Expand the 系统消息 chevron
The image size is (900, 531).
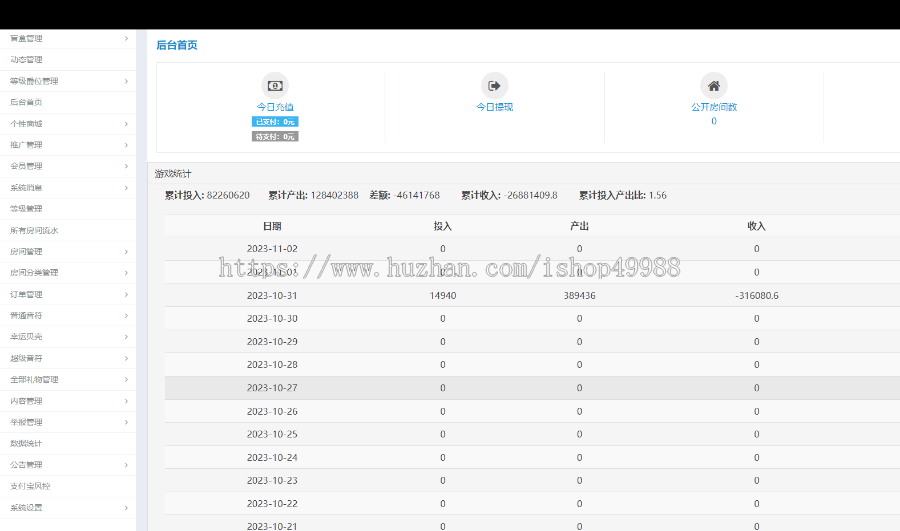(x=126, y=188)
